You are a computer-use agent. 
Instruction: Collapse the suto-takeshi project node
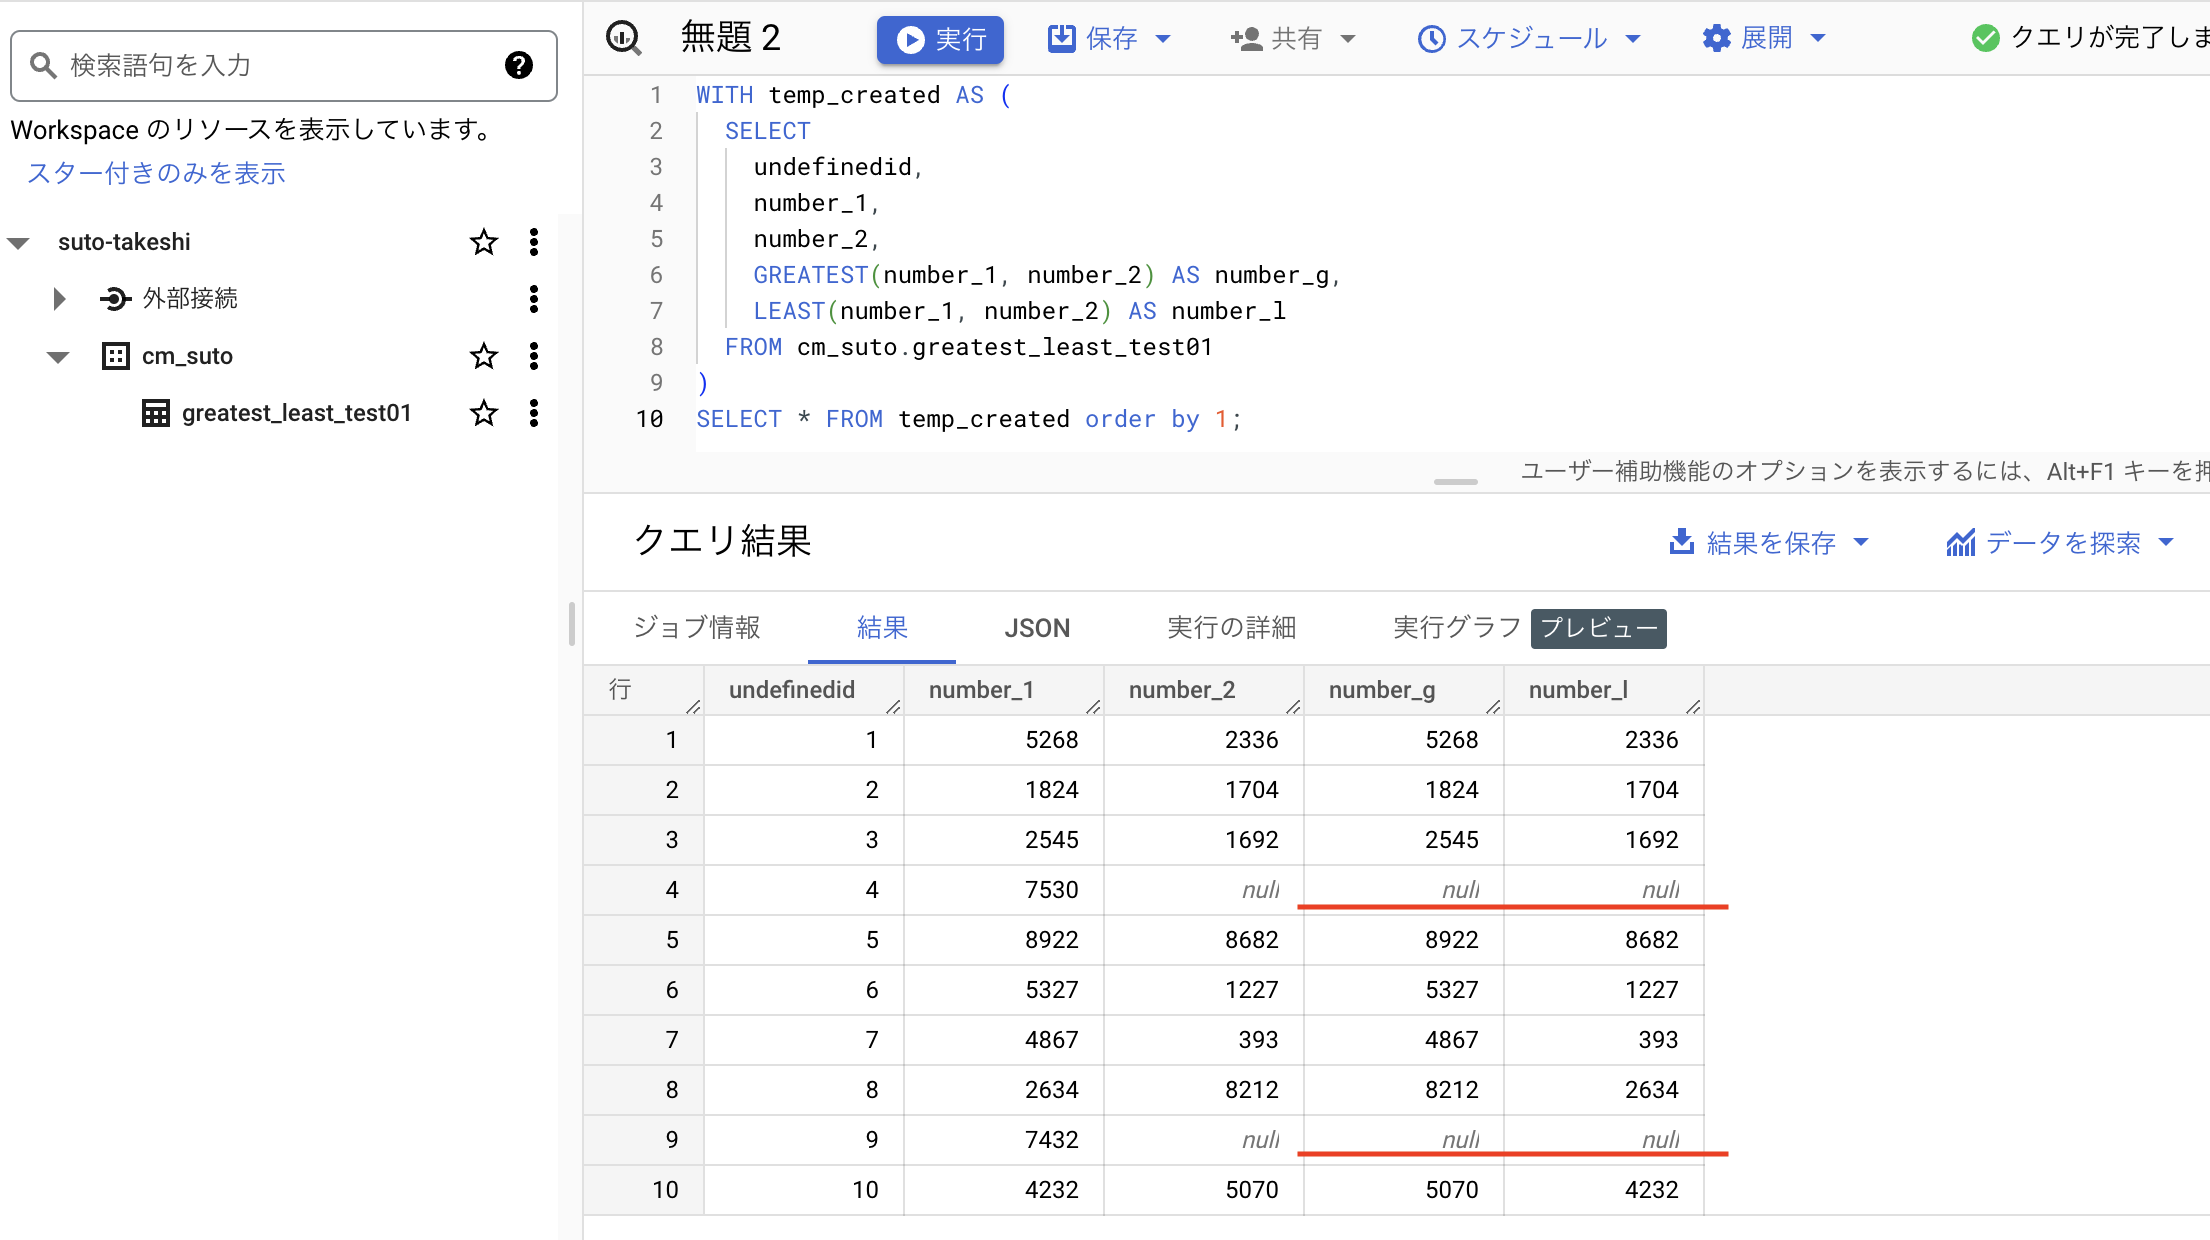pos(19,243)
